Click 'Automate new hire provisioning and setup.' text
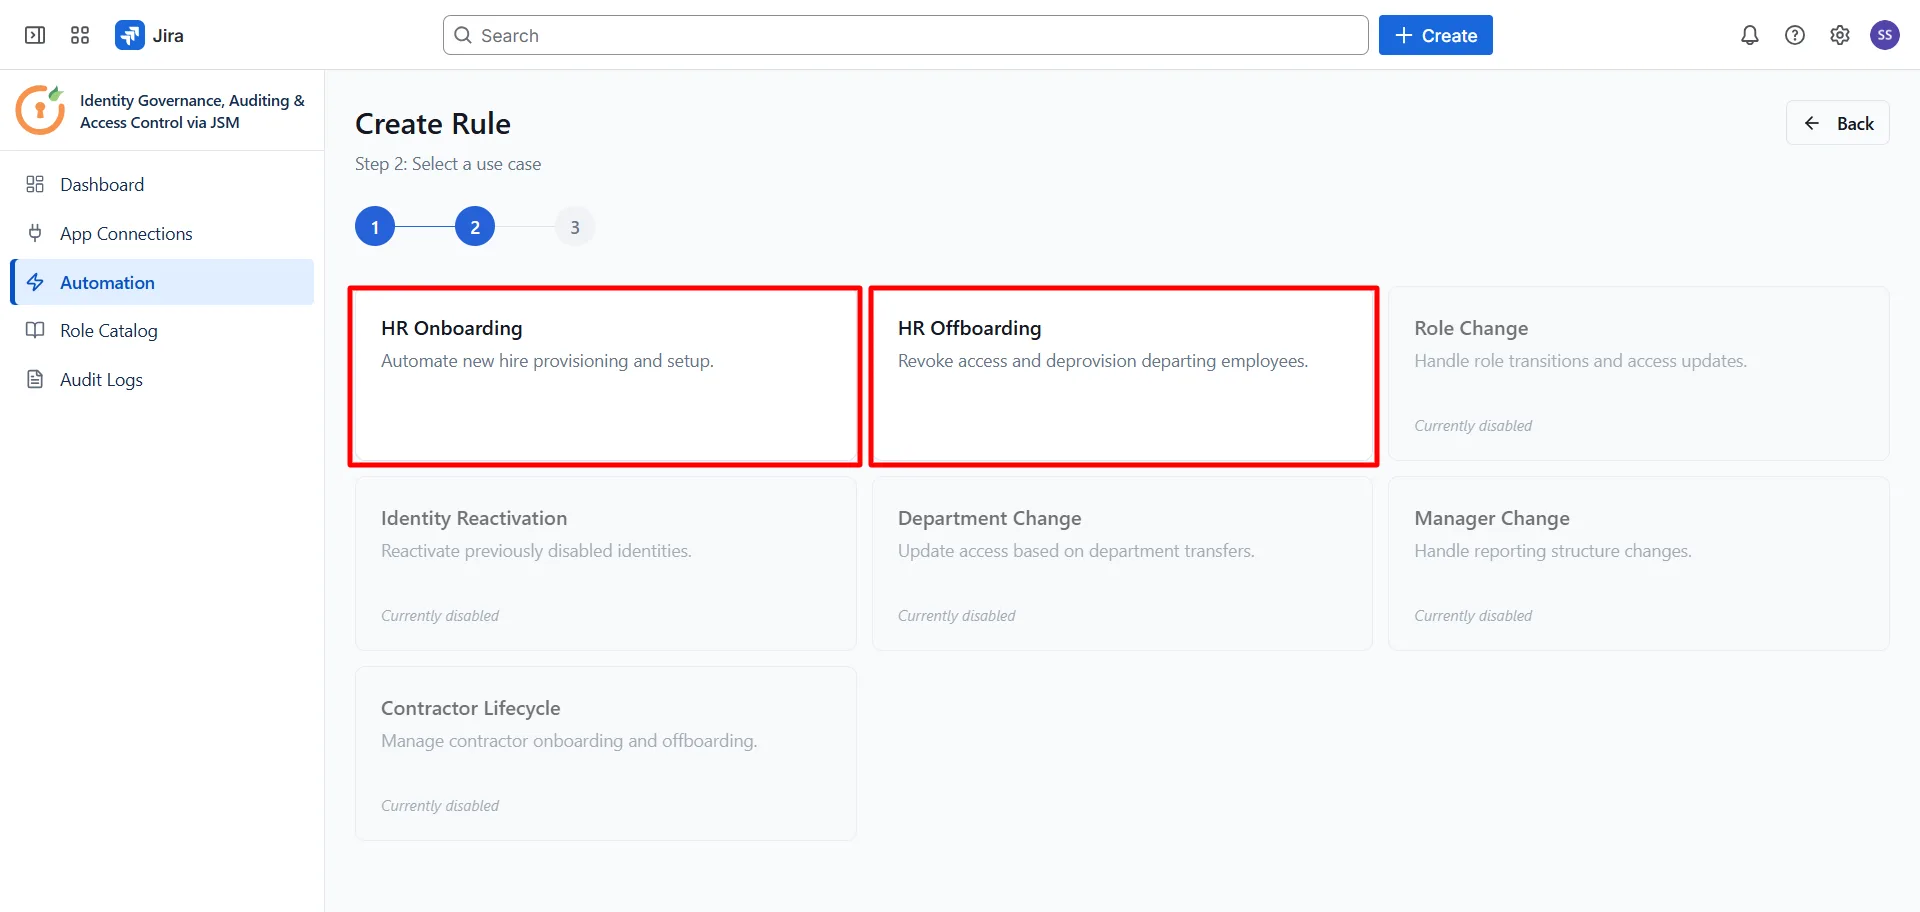 547,361
